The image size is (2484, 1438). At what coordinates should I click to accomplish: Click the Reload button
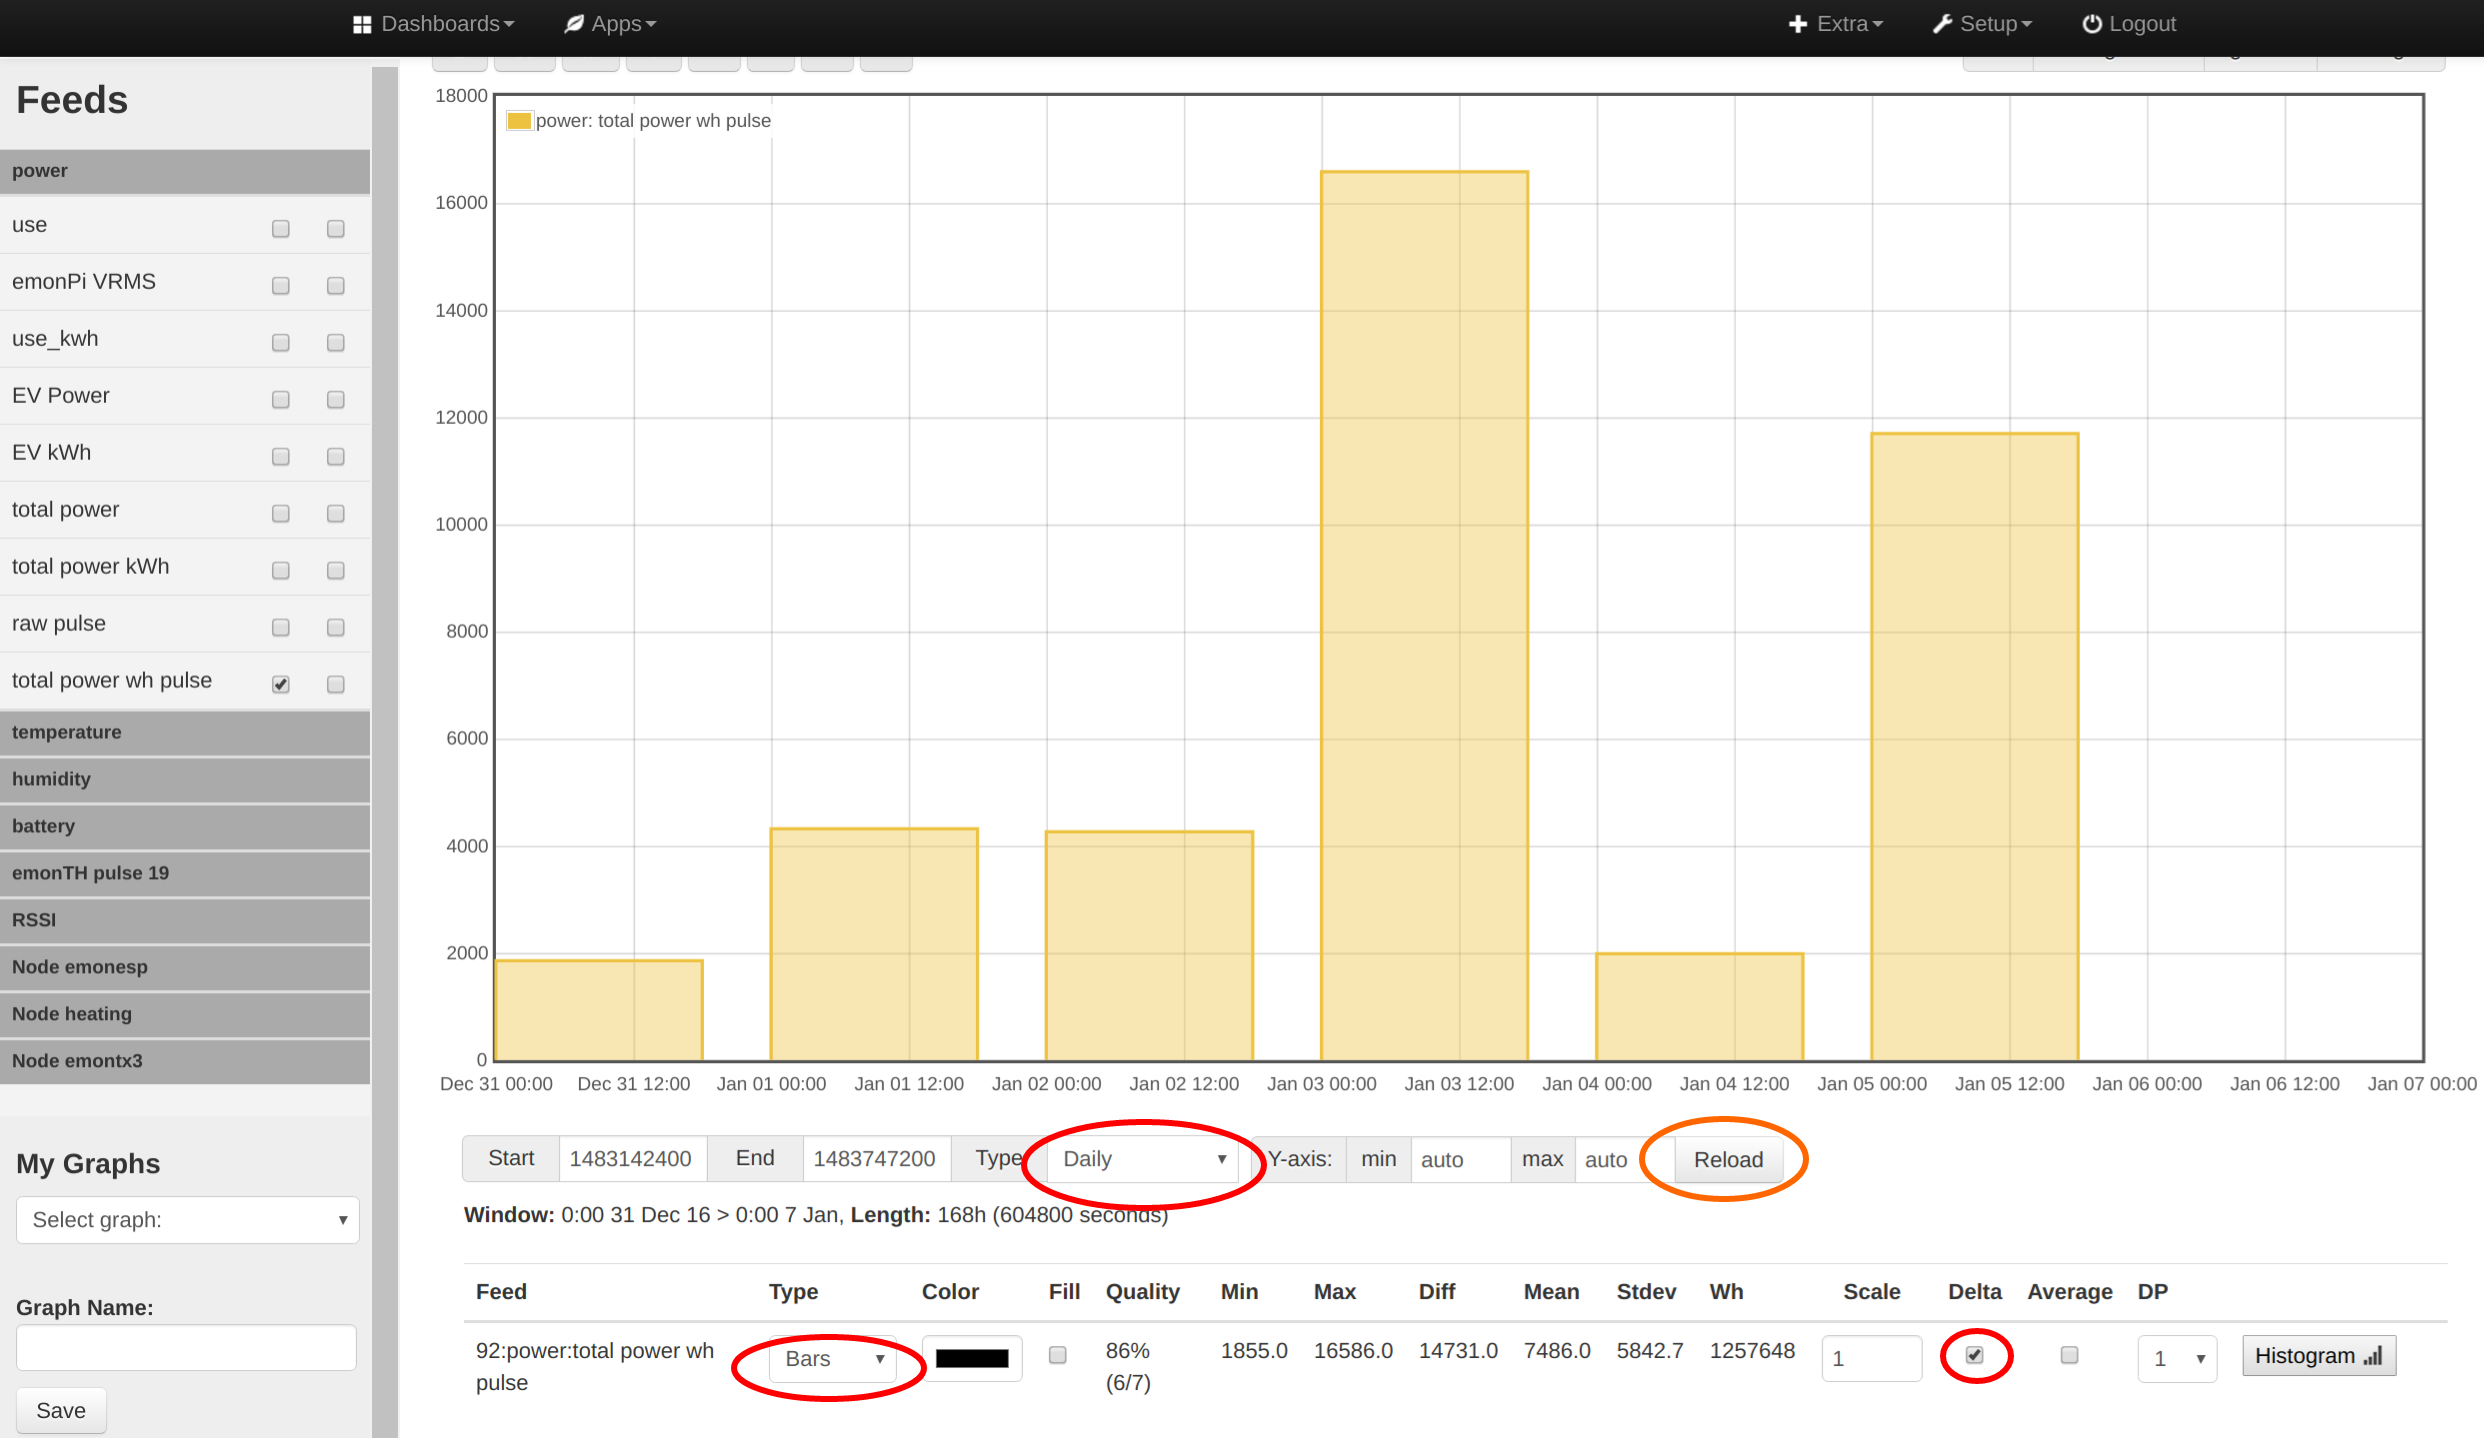(x=1728, y=1160)
